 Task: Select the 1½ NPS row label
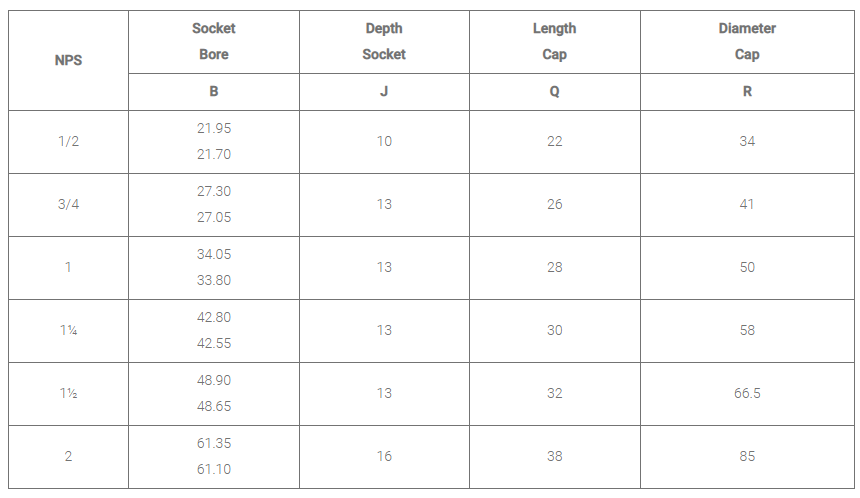pos(68,393)
